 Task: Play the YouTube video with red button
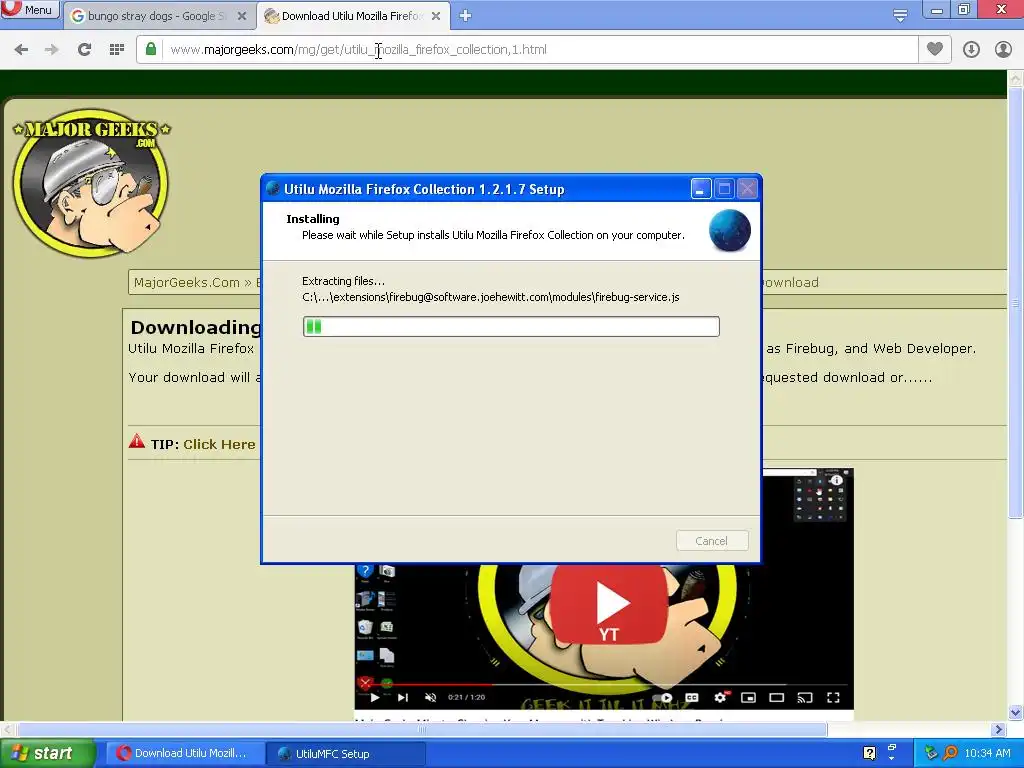(609, 606)
